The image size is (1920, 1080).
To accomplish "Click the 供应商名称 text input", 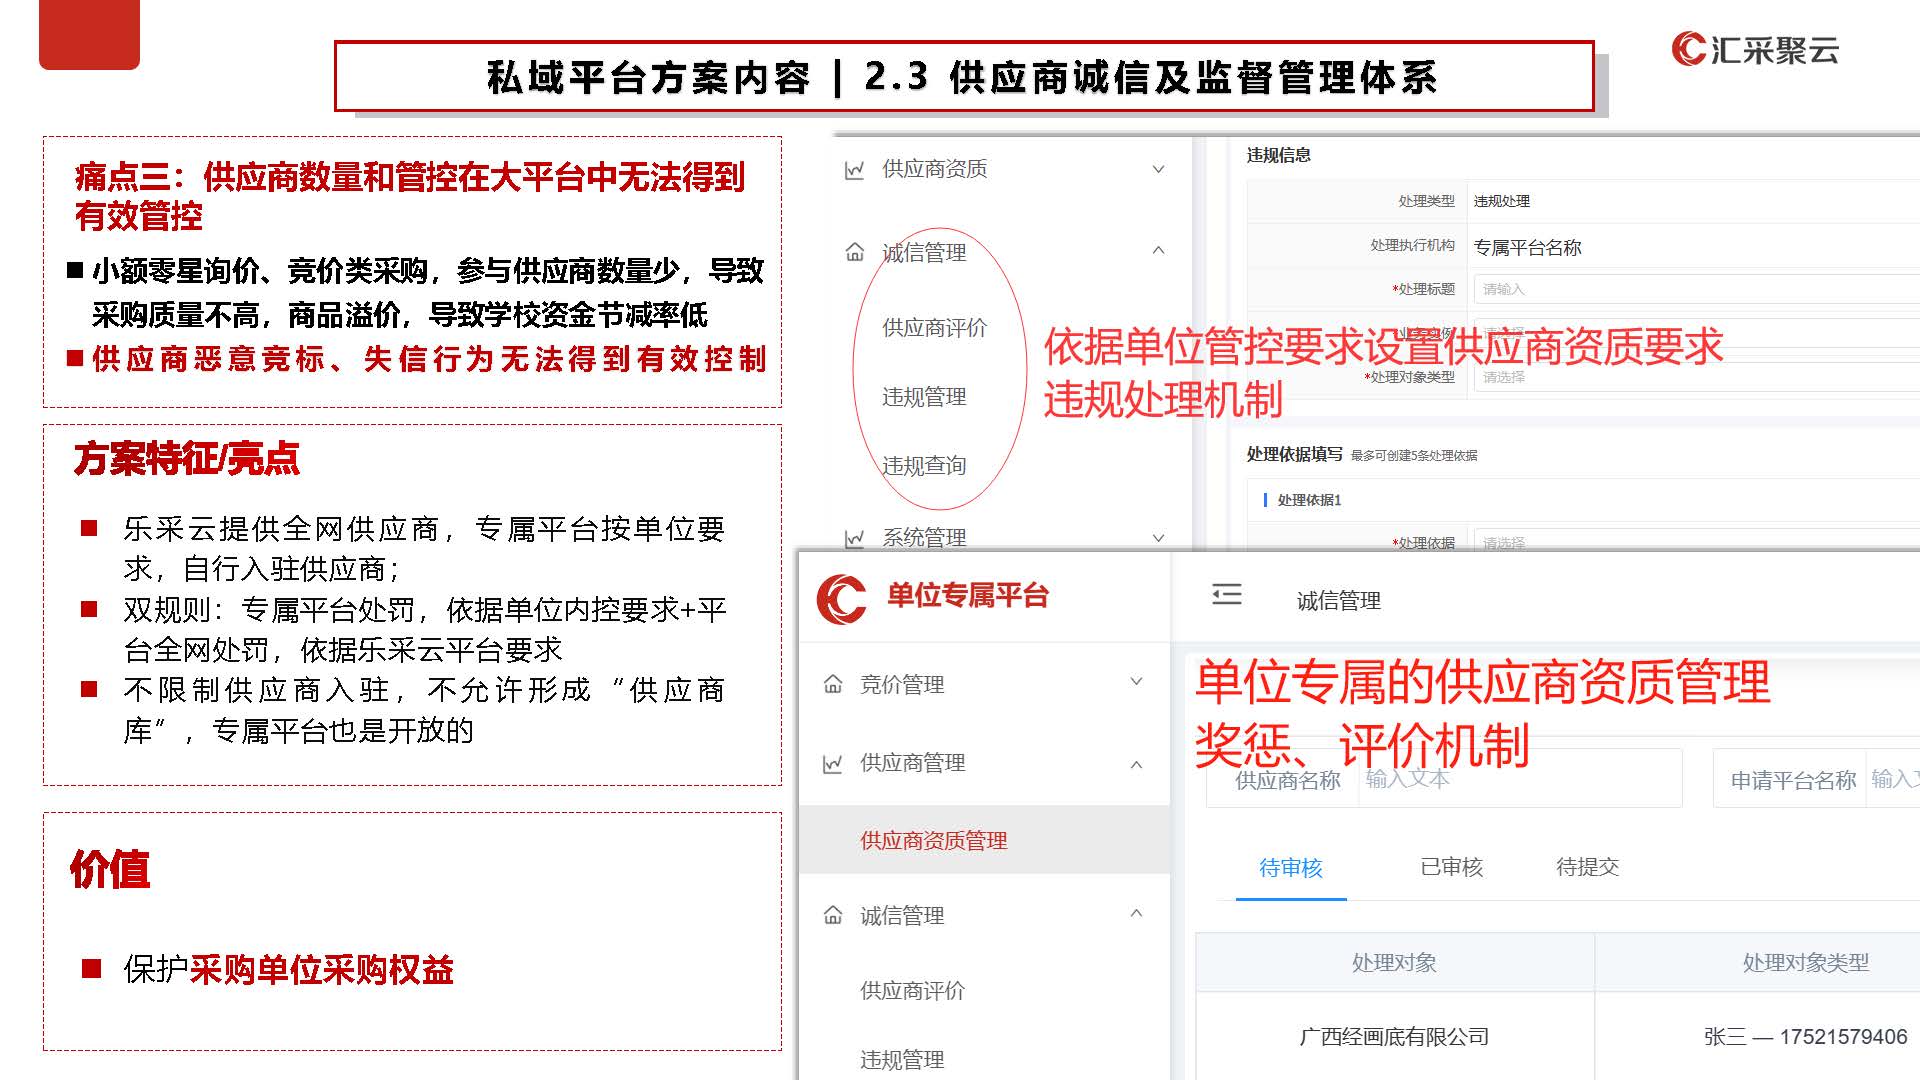I will (1520, 779).
